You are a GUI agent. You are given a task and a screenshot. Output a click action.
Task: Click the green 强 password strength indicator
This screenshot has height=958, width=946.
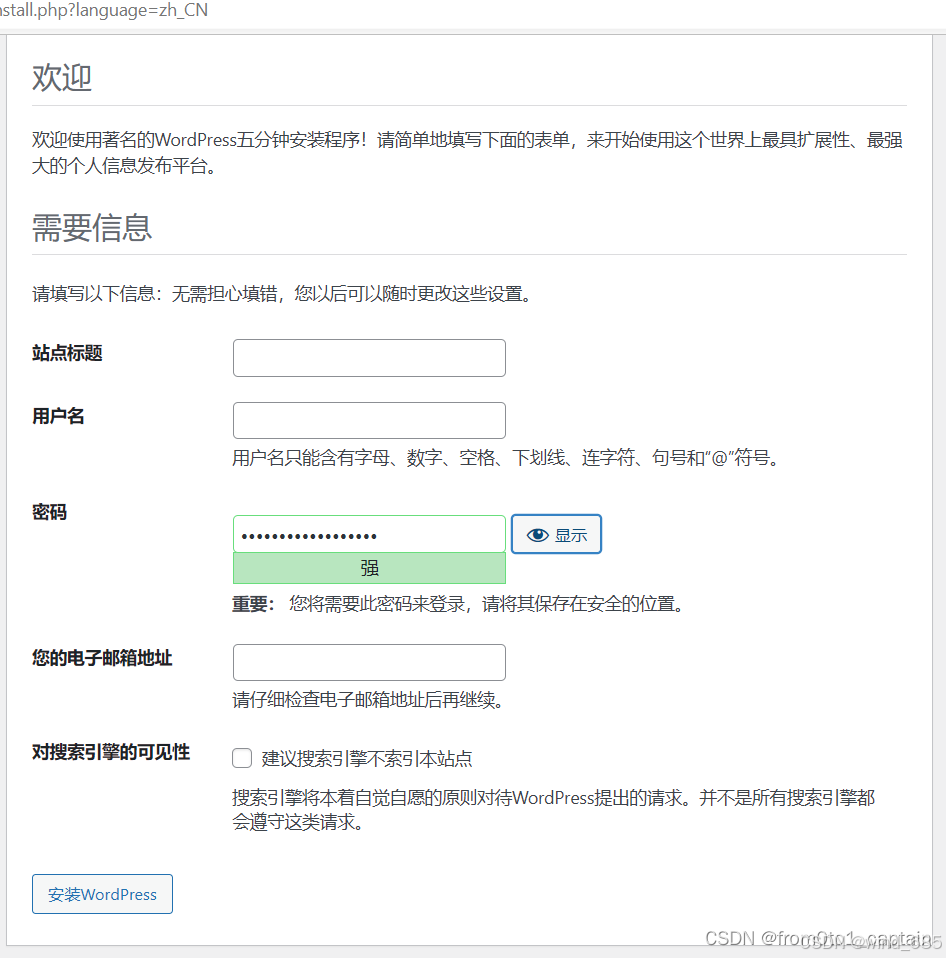369,568
